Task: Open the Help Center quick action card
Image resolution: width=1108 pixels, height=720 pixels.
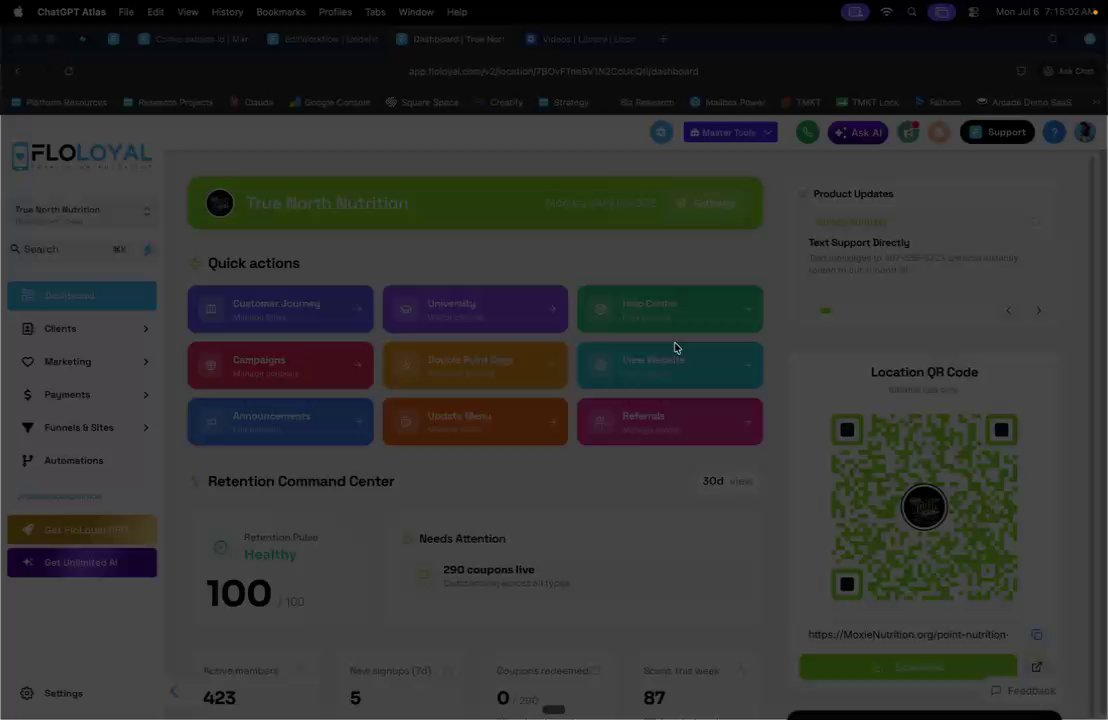Action: pyautogui.click(x=670, y=309)
